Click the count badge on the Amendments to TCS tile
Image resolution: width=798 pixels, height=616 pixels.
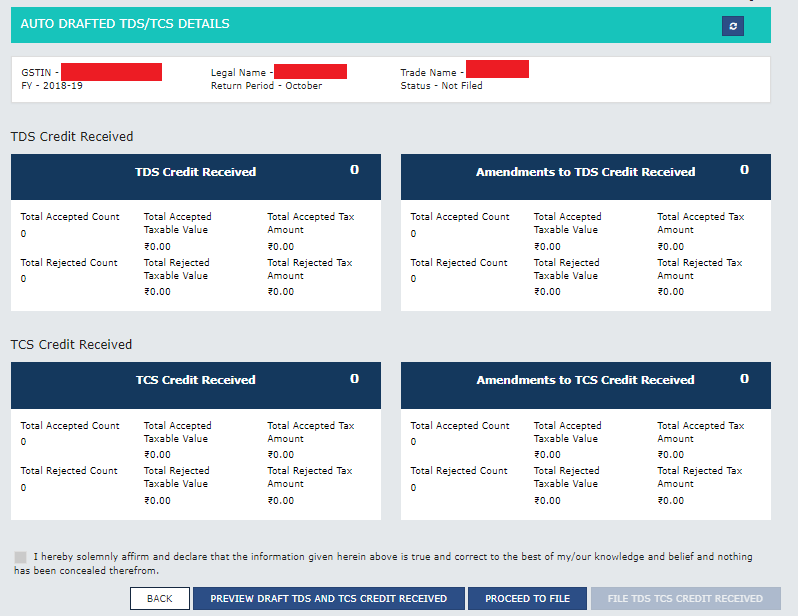744,379
